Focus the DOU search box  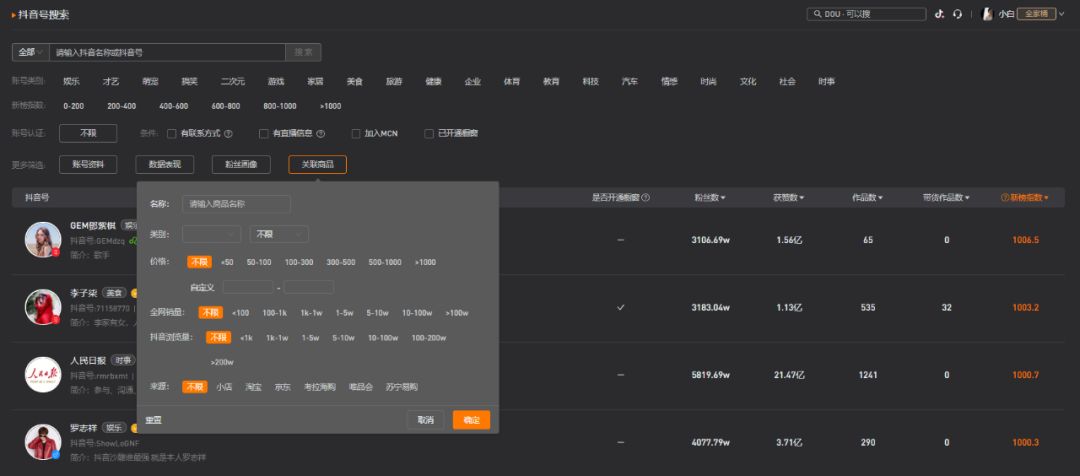[x=866, y=14]
